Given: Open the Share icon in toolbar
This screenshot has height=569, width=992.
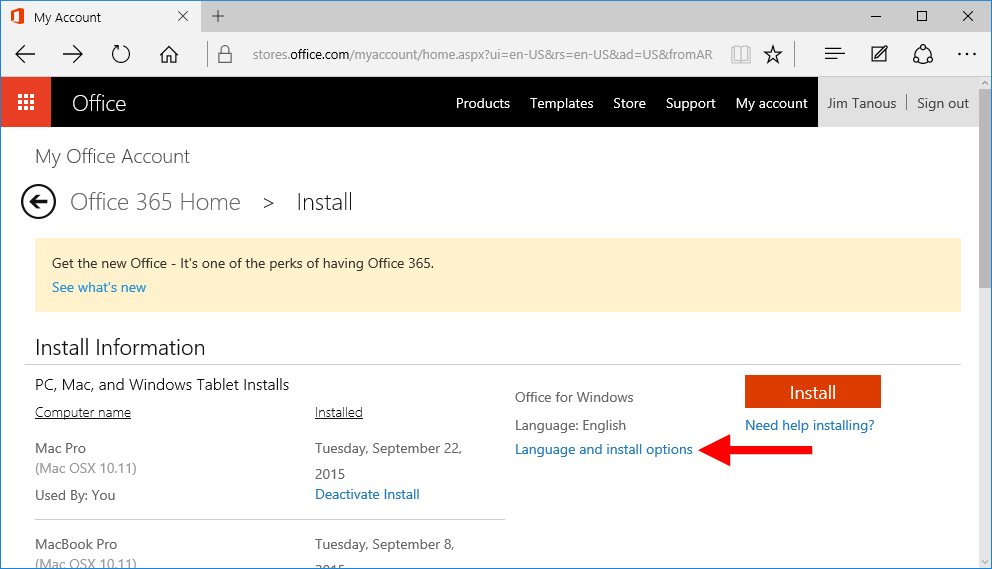Looking at the screenshot, I should click(922, 54).
